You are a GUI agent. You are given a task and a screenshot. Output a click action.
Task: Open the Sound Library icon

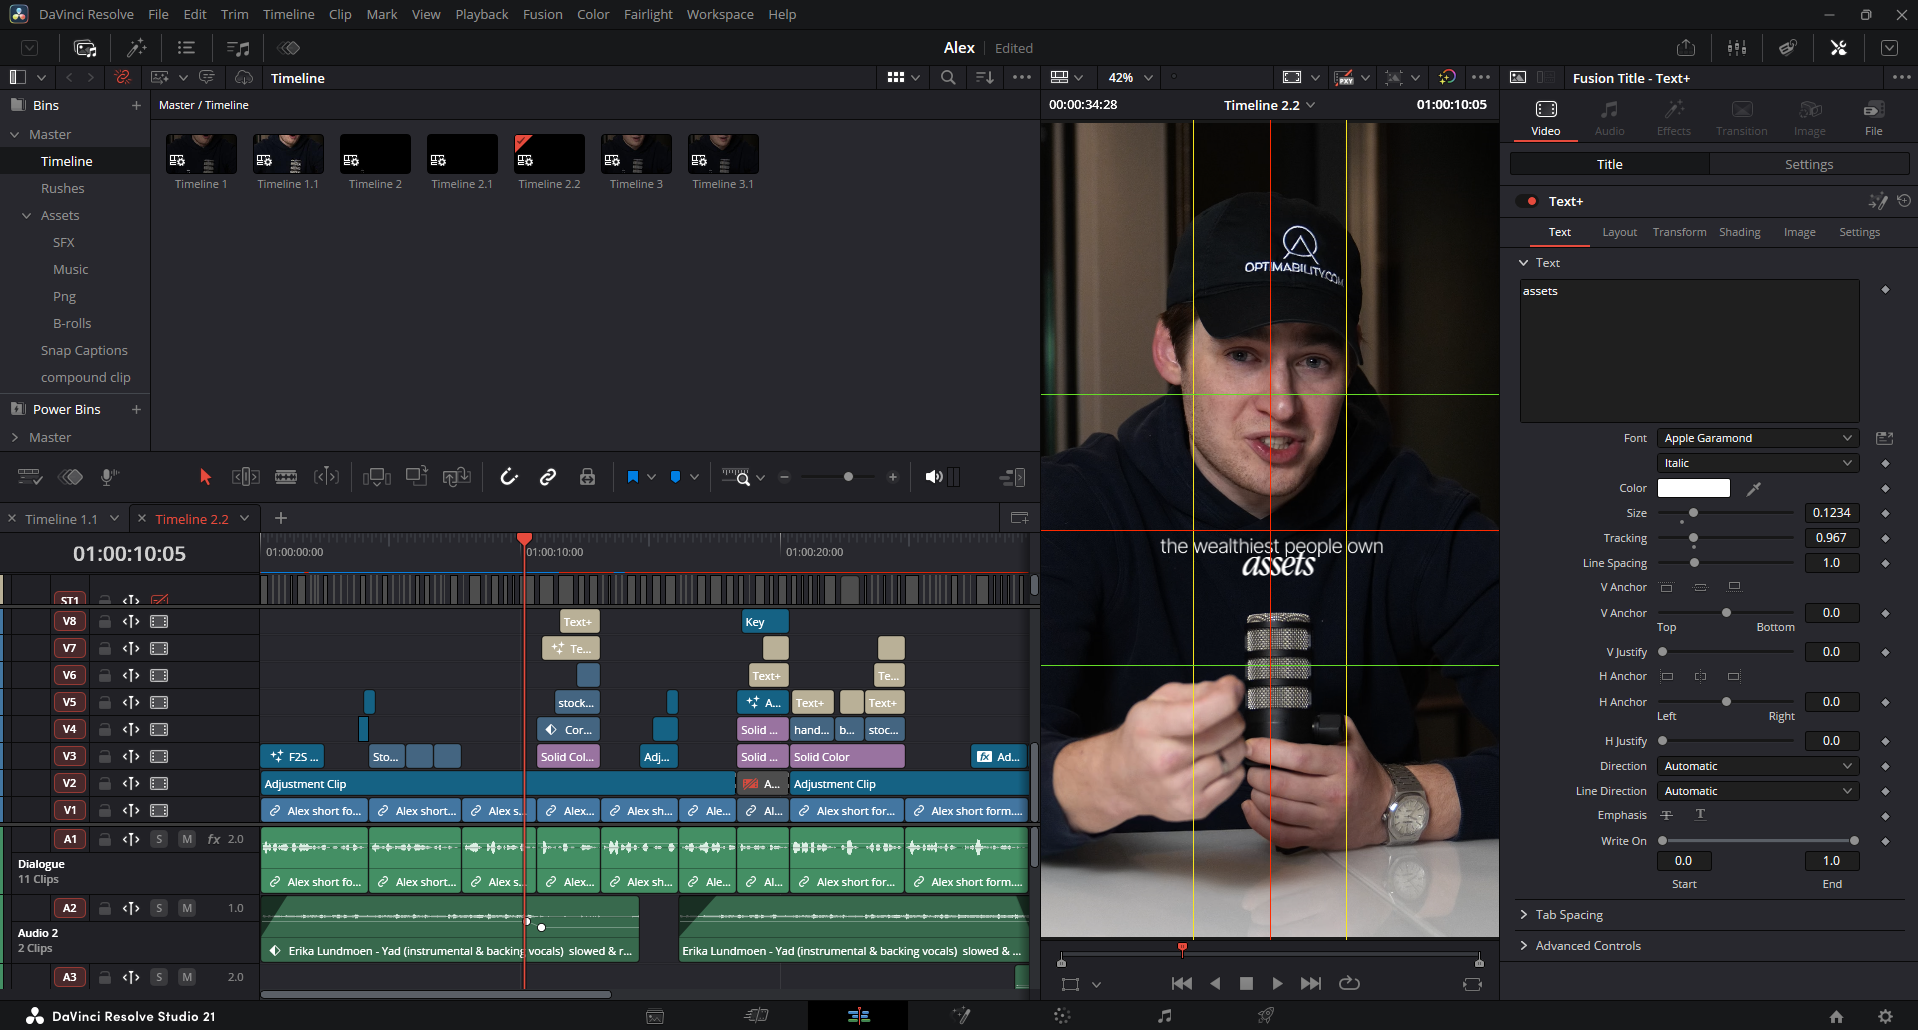[x=238, y=48]
